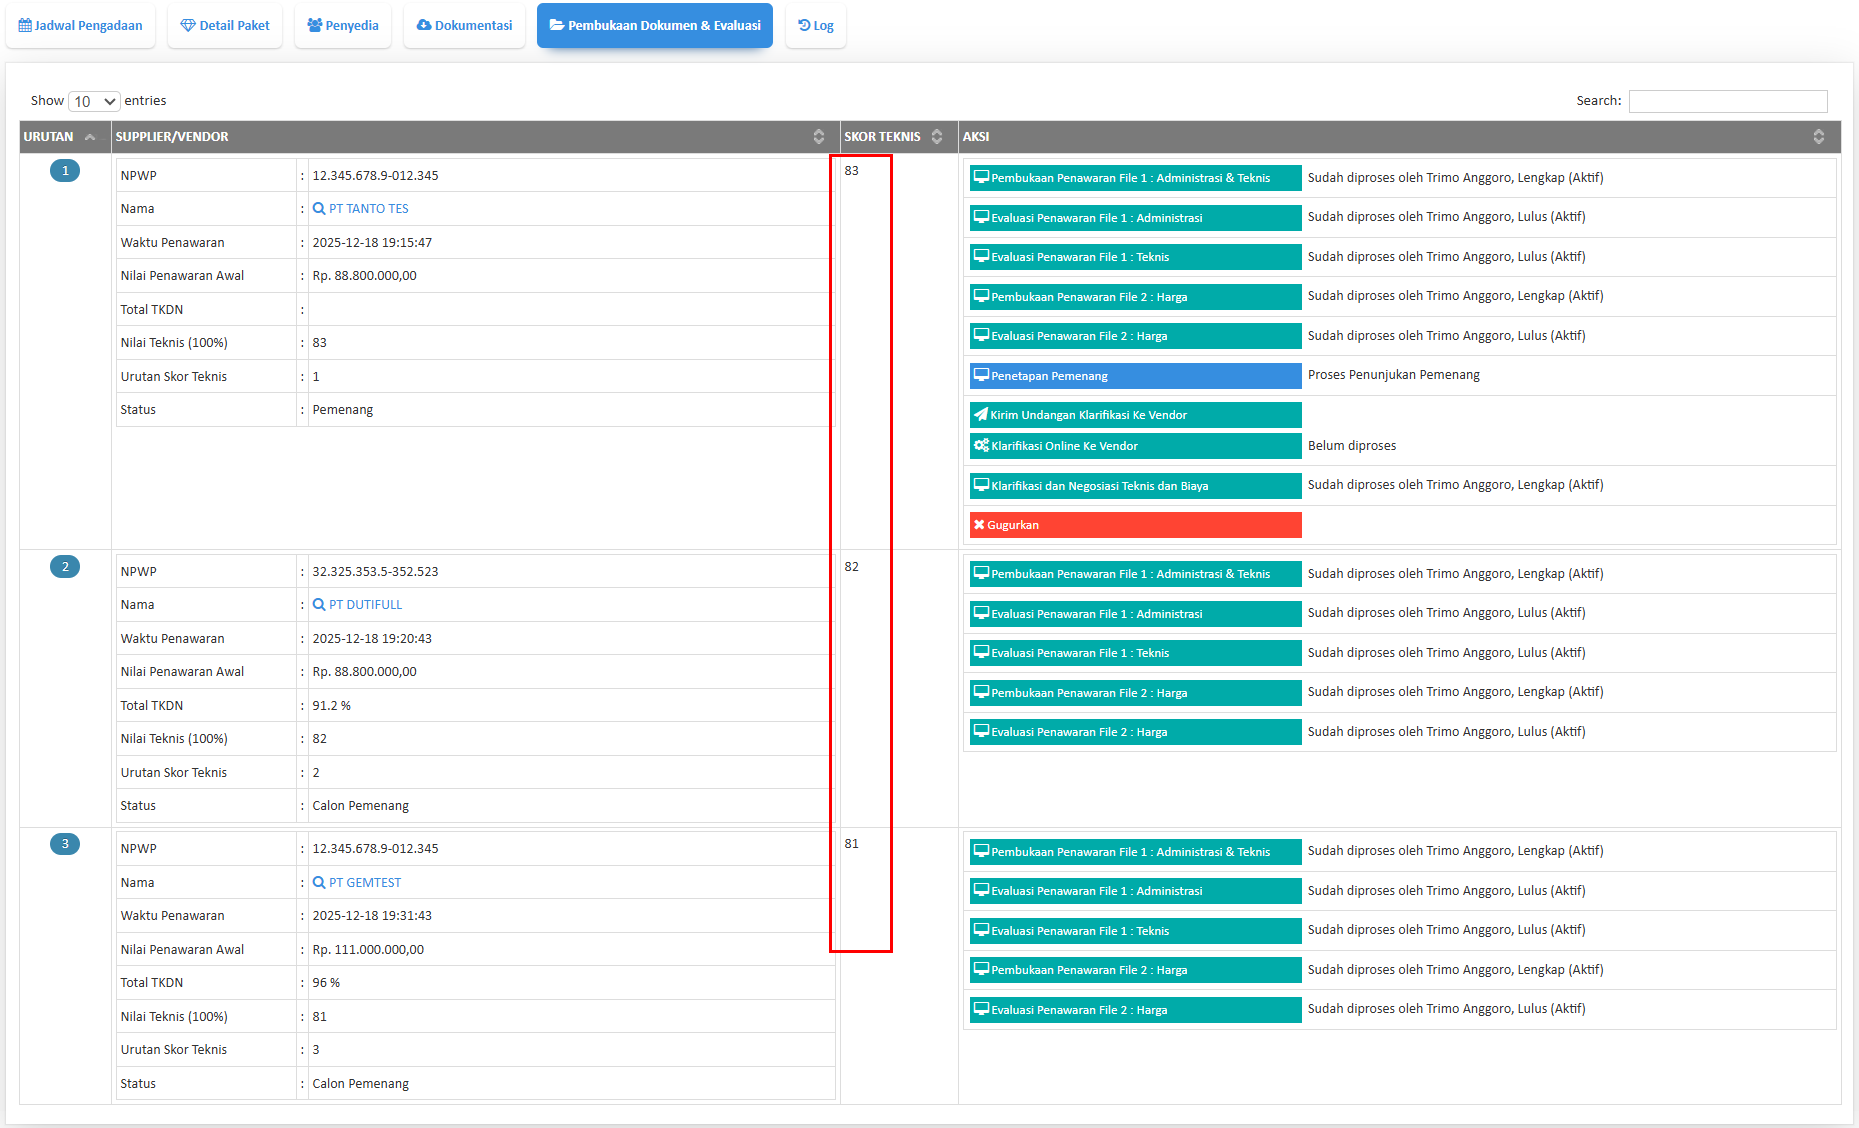Click Klarifikasi dan Negosiasi Teknis dan Biaya button

pos(1135,486)
